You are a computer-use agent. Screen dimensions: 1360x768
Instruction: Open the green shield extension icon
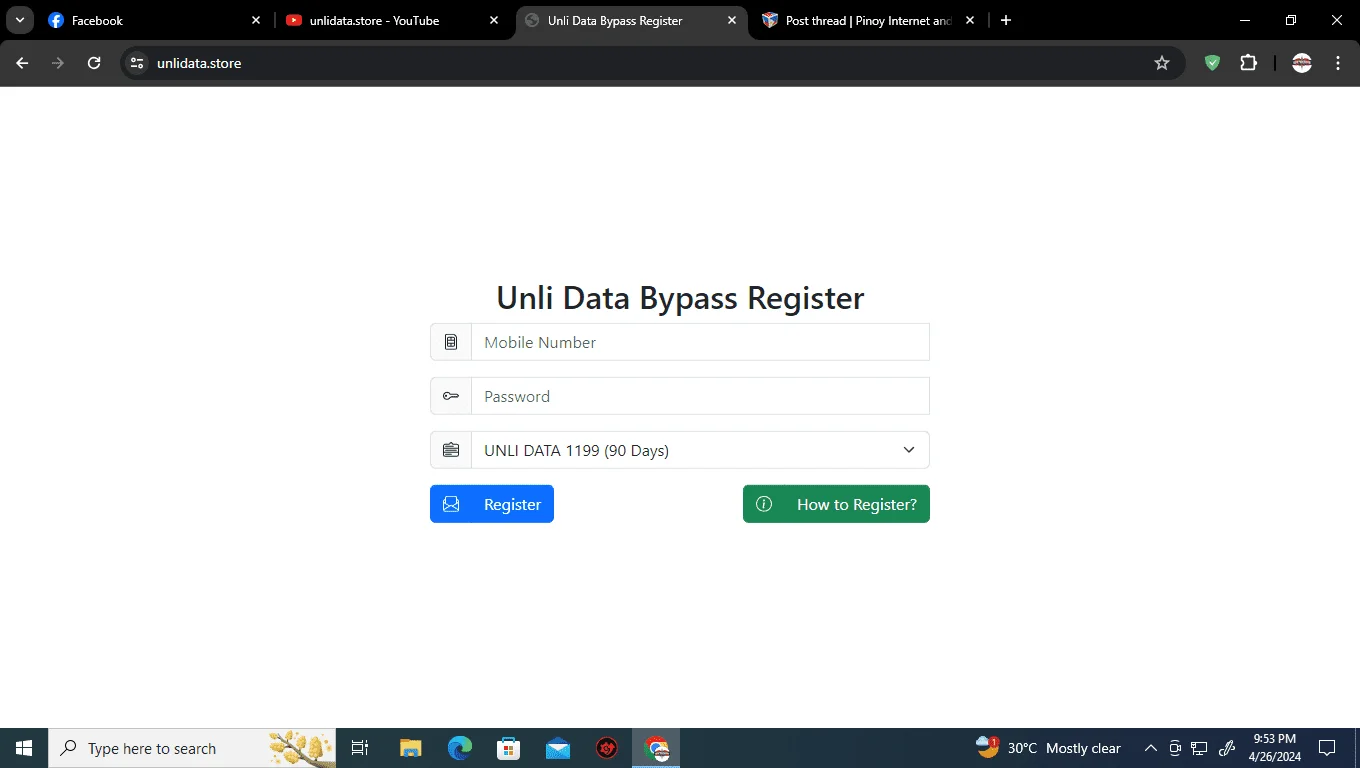pyautogui.click(x=1212, y=63)
